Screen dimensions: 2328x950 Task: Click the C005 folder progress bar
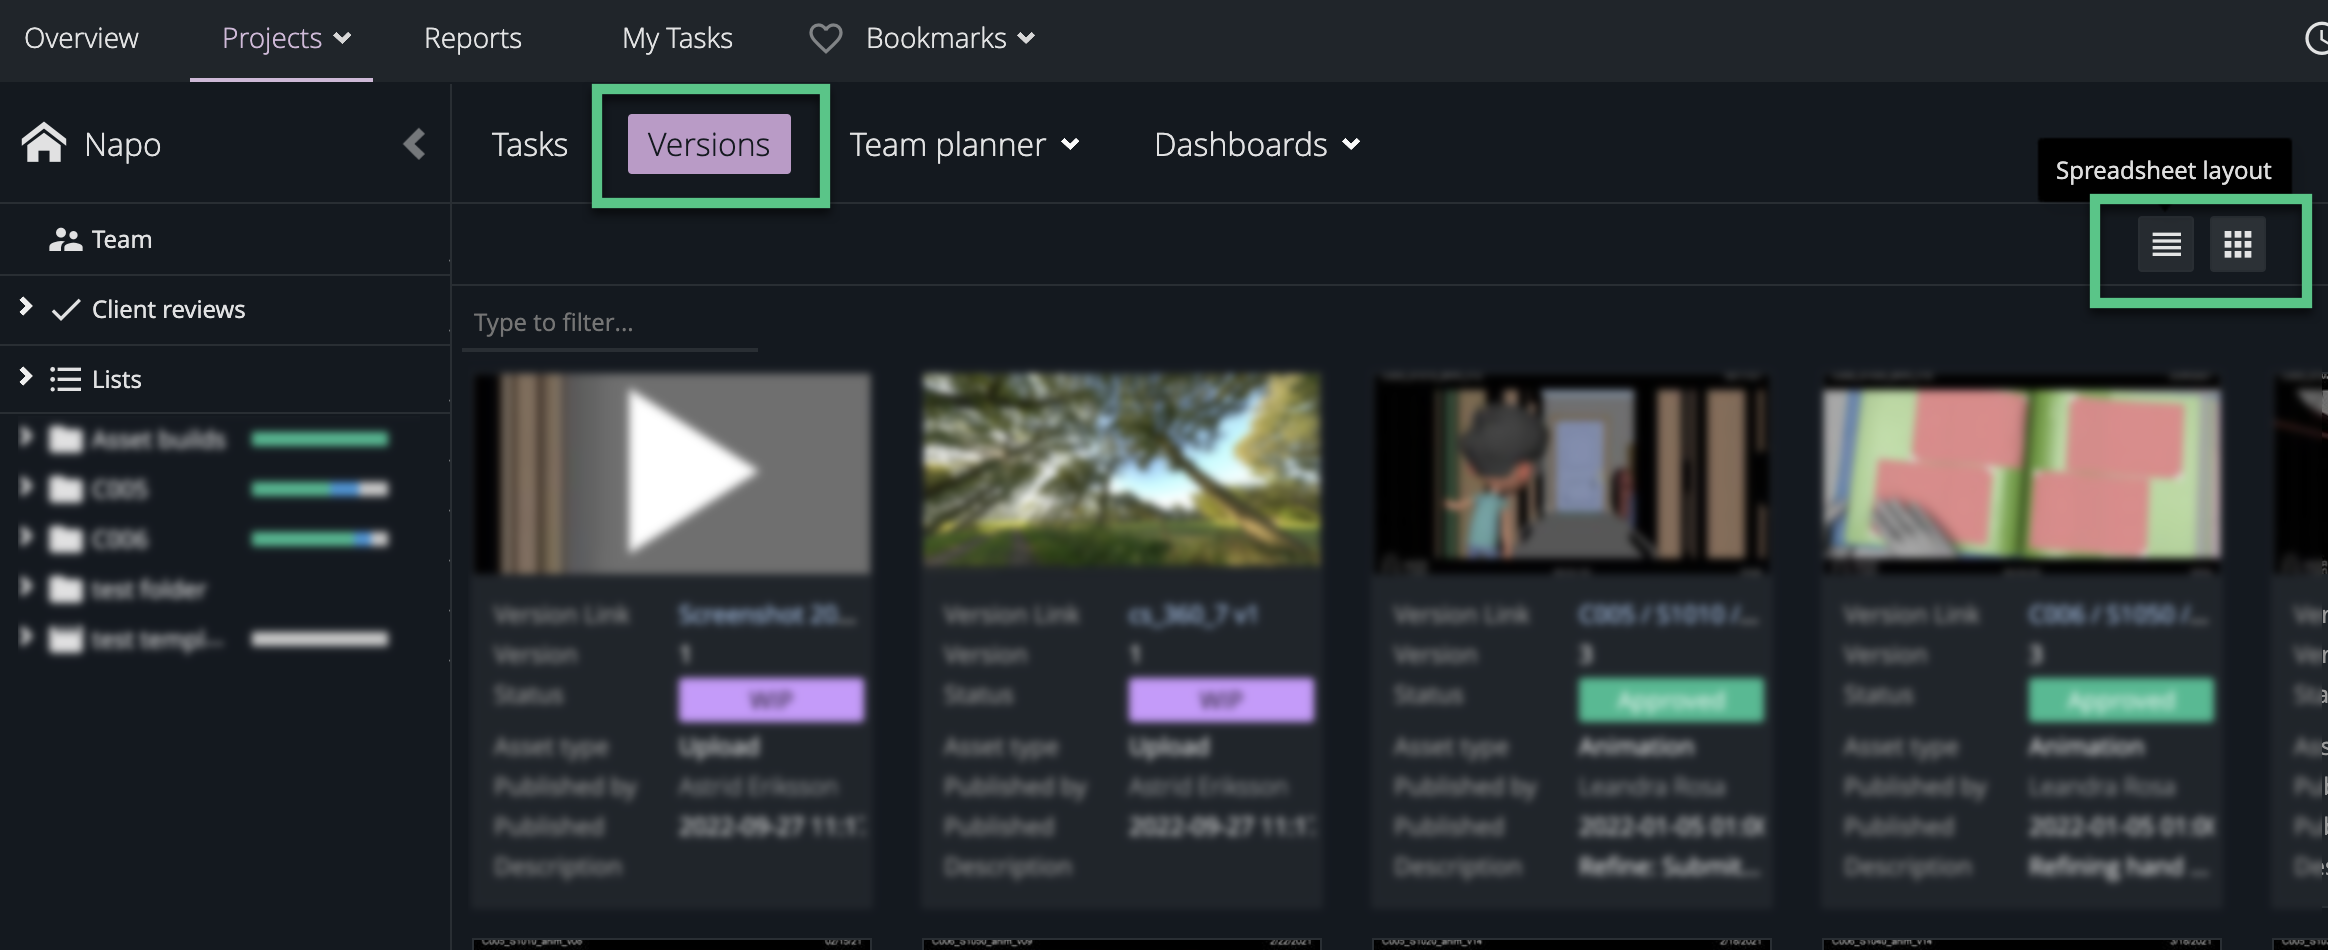[320, 489]
